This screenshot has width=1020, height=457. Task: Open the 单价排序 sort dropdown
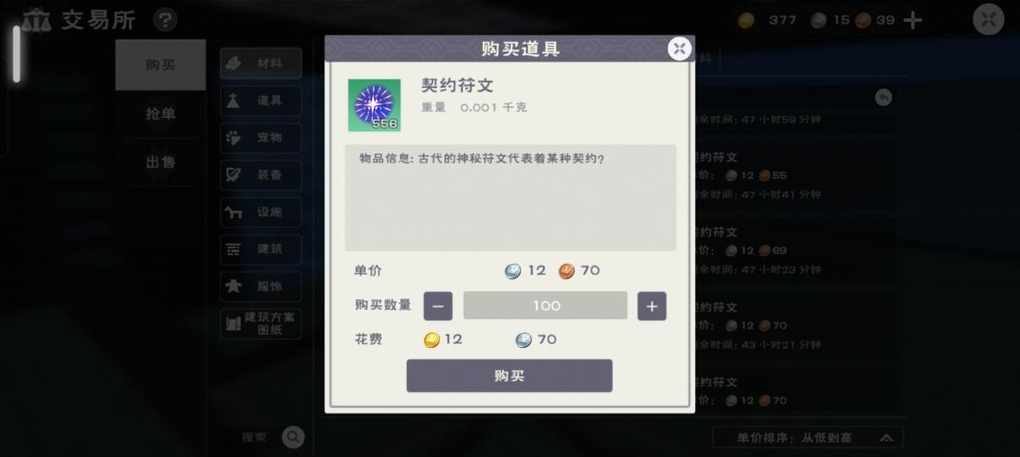pos(808,437)
